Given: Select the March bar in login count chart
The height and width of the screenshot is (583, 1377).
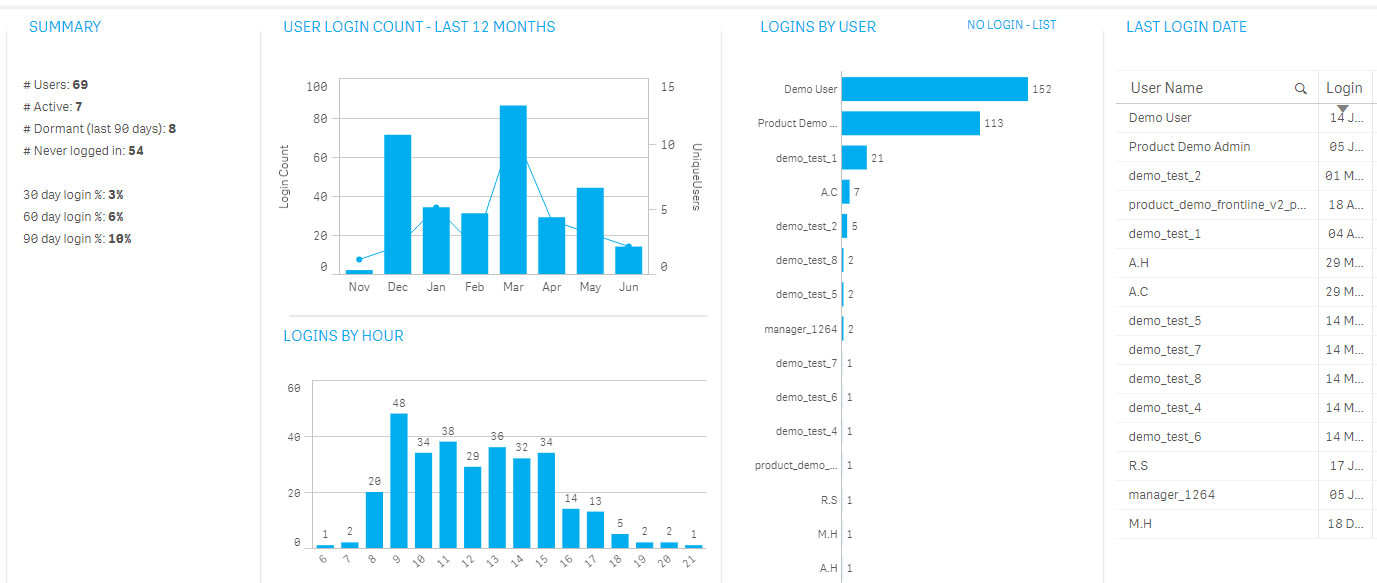Looking at the screenshot, I should click(x=513, y=190).
